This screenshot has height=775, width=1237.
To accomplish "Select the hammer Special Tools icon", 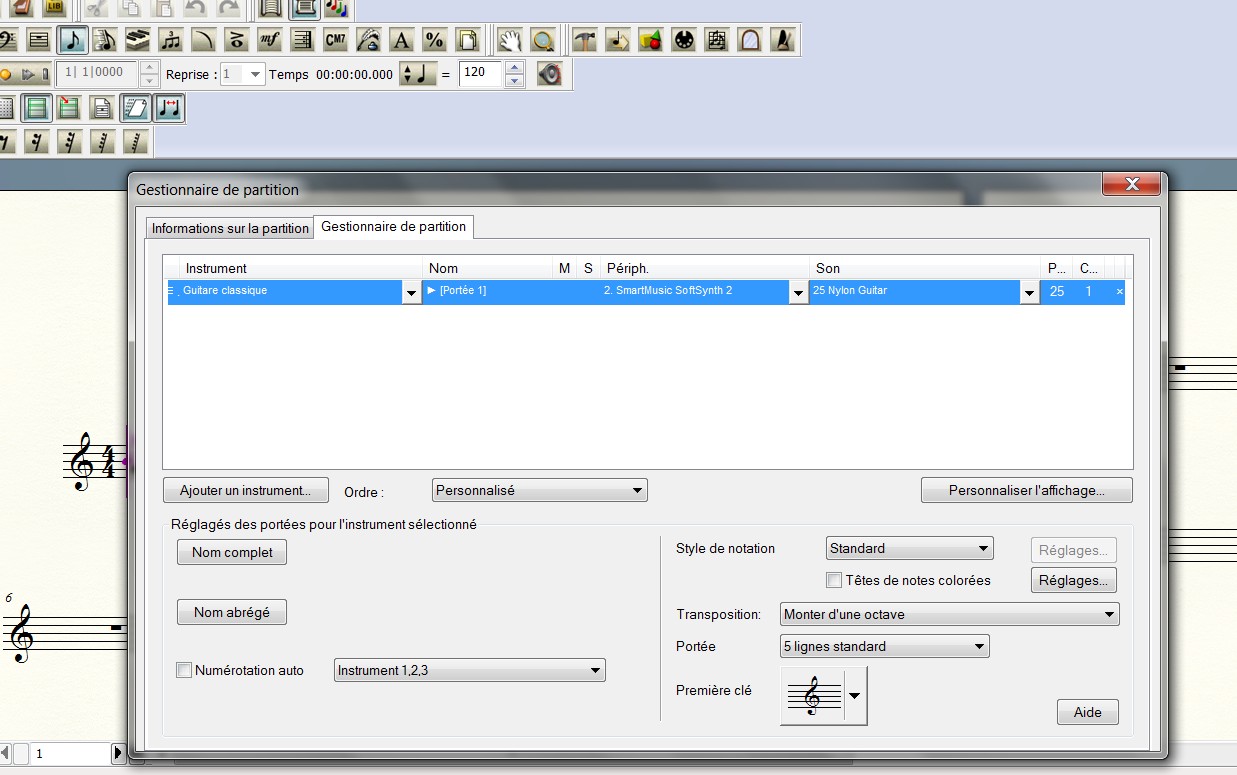I will pyautogui.click(x=585, y=40).
